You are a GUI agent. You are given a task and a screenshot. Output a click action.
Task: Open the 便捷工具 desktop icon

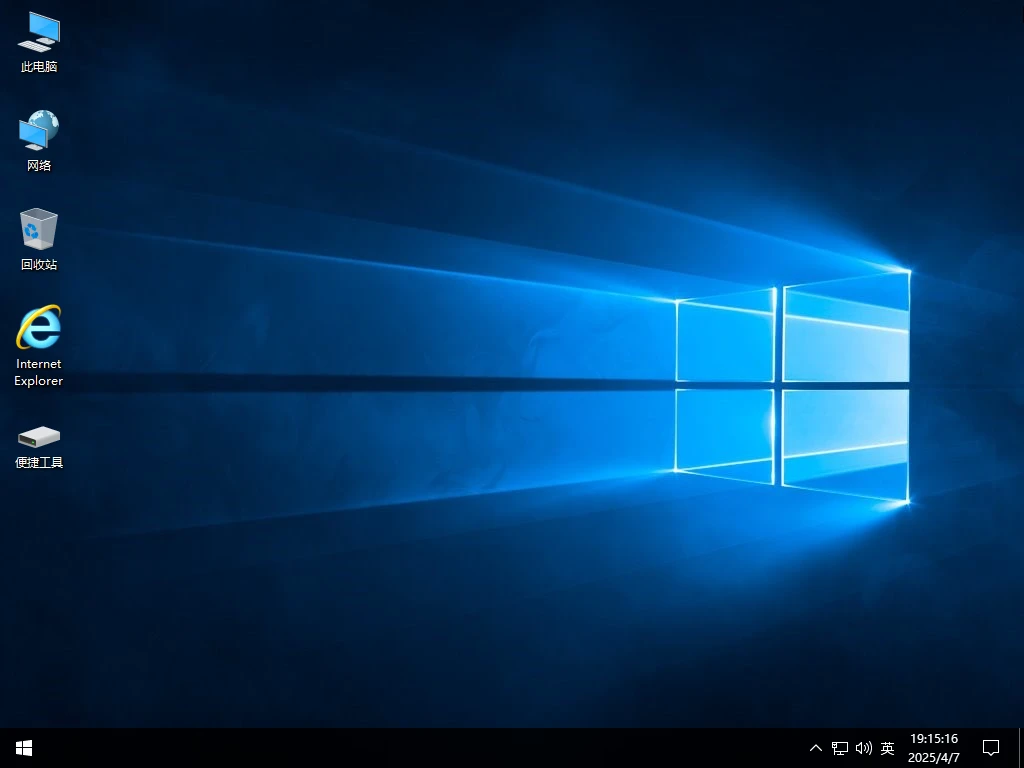click(x=38, y=438)
